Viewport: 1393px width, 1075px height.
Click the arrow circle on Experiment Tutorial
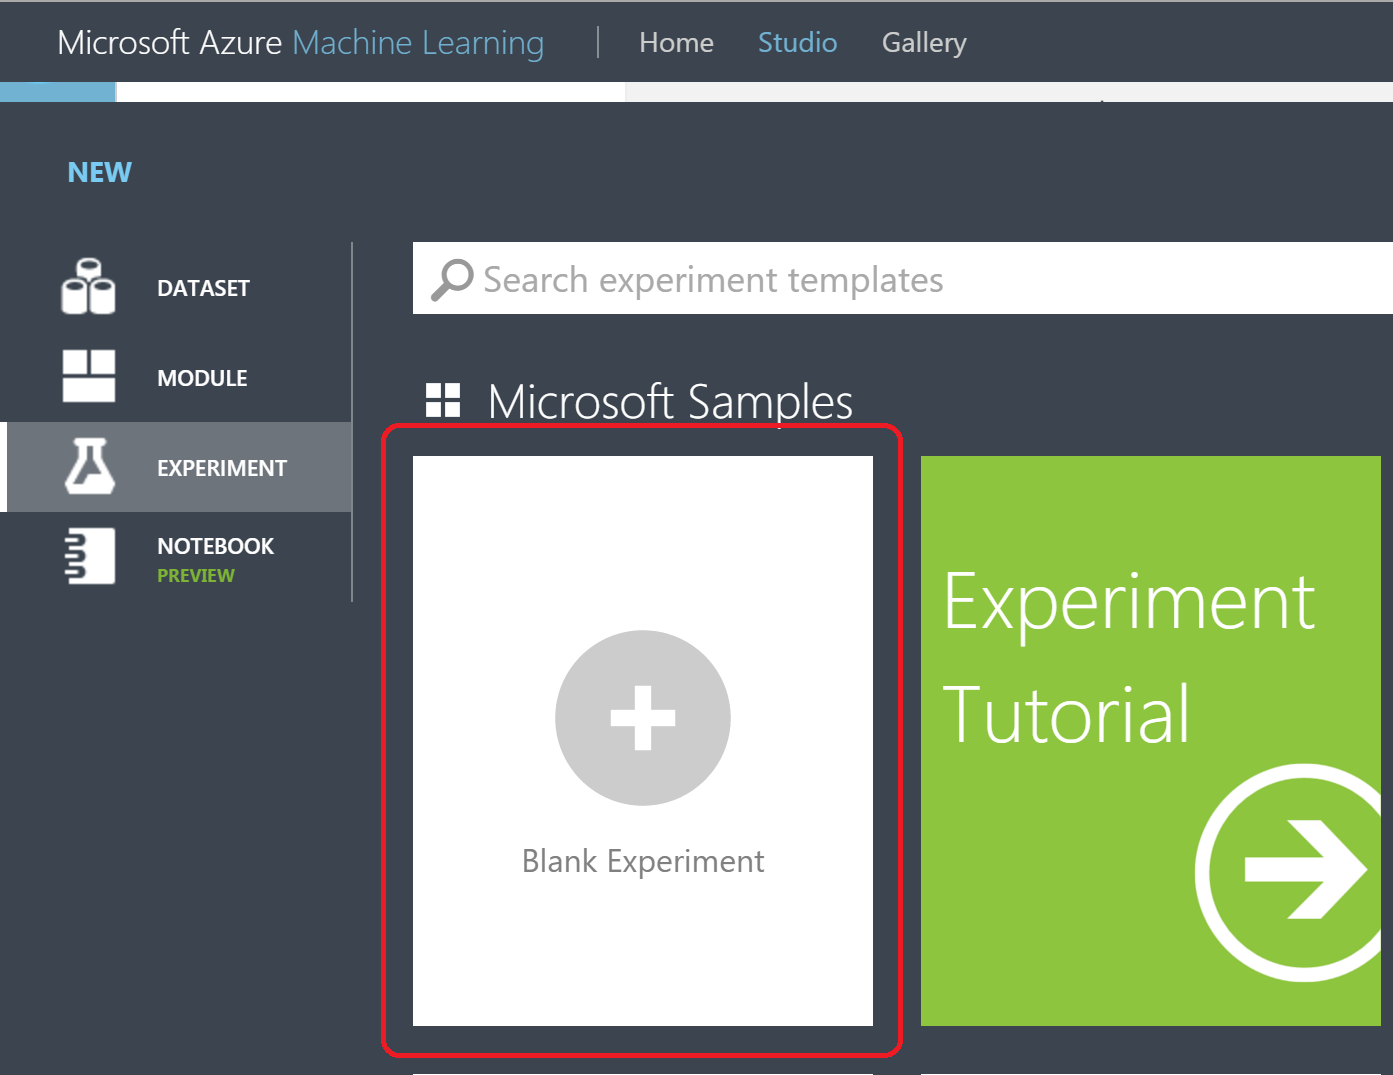(x=1290, y=872)
